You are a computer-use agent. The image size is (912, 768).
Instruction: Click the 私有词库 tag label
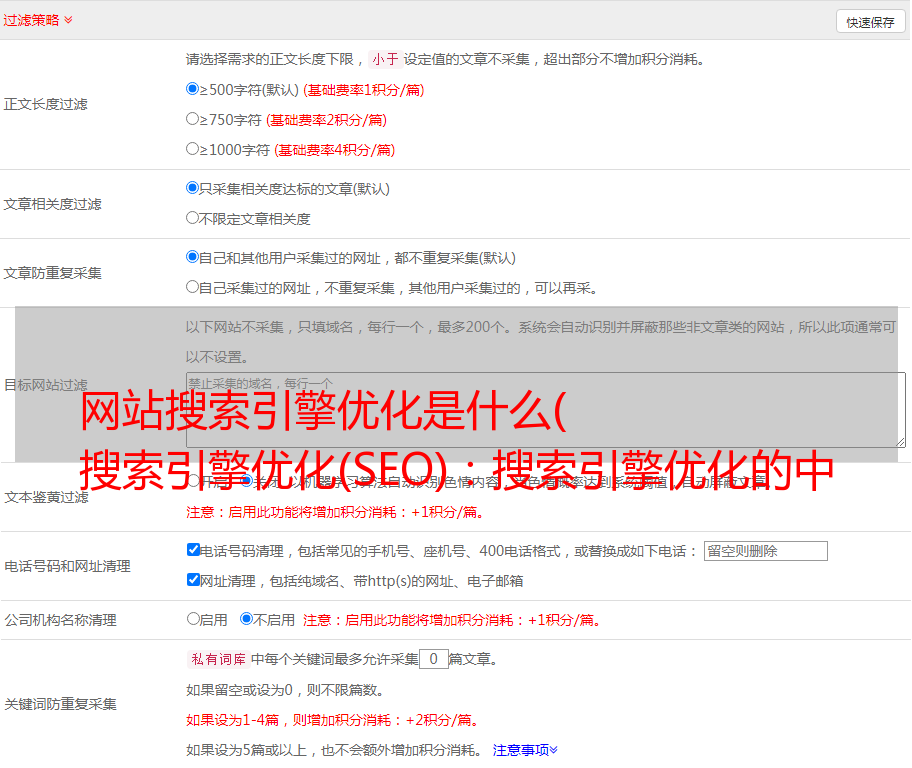(x=217, y=659)
